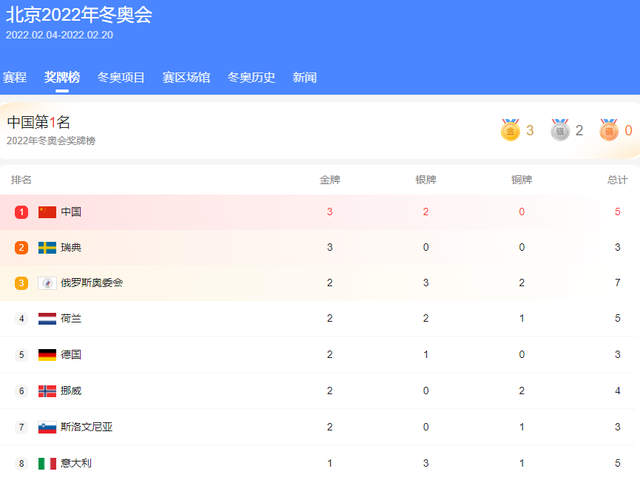Screen dimensions: 640x480
Task: Select the 奖牌榜 medal table tab
Action: pos(62,77)
